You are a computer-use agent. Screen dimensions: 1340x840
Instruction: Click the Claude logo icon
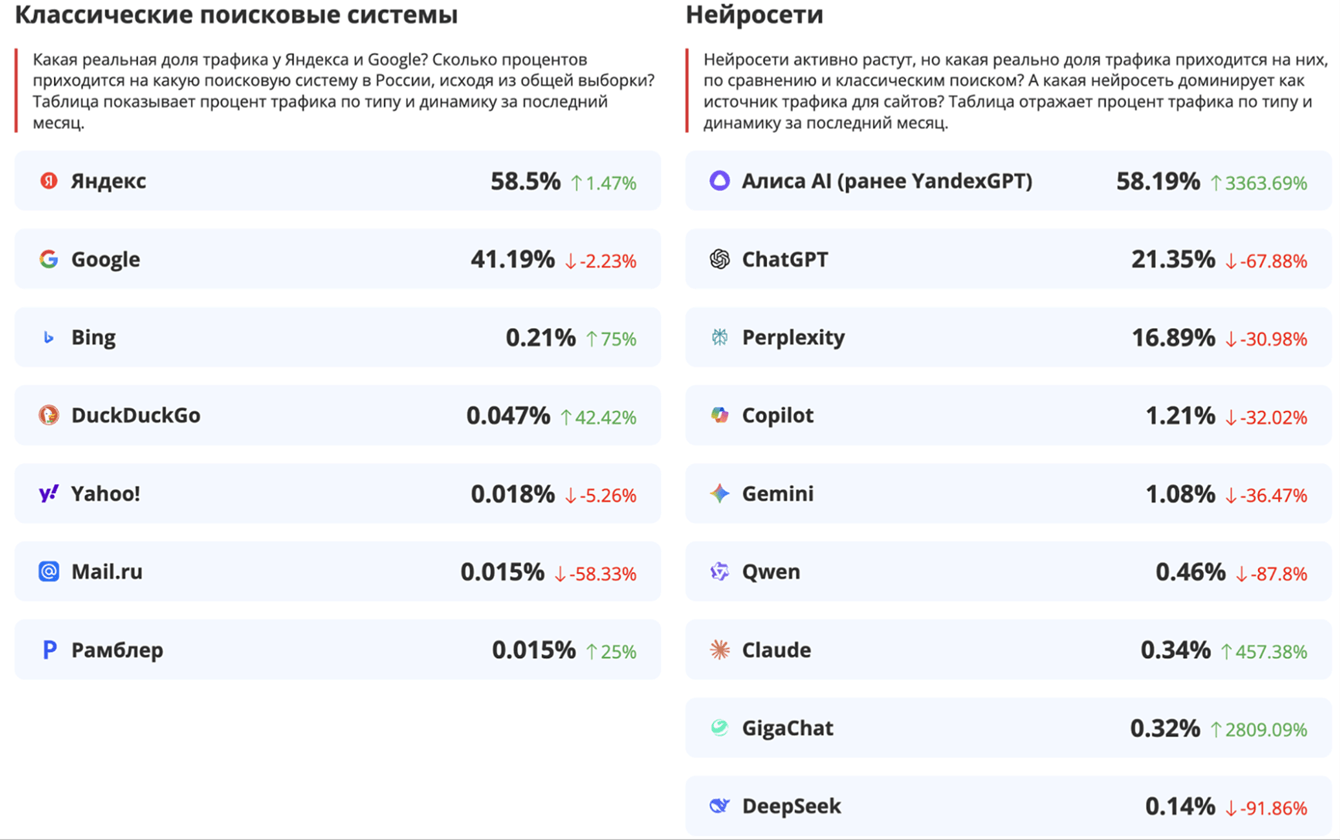pyautogui.click(x=719, y=650)
